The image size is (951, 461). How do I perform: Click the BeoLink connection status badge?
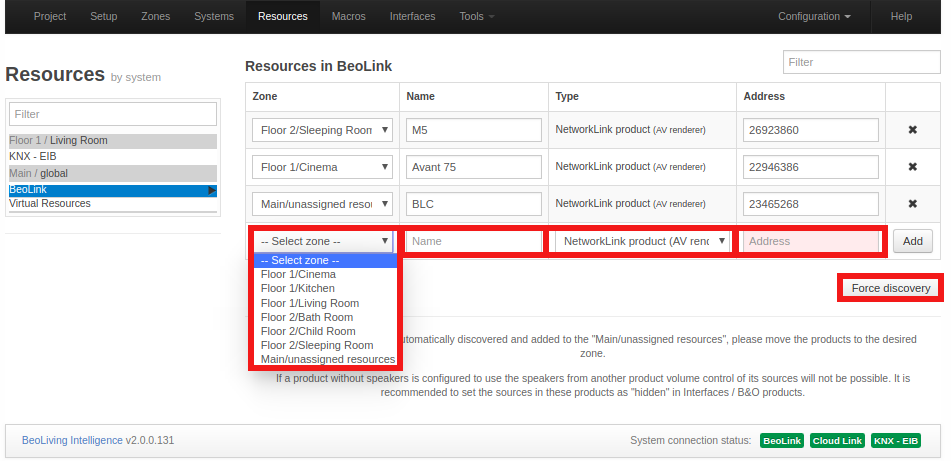tap(782, 441)
